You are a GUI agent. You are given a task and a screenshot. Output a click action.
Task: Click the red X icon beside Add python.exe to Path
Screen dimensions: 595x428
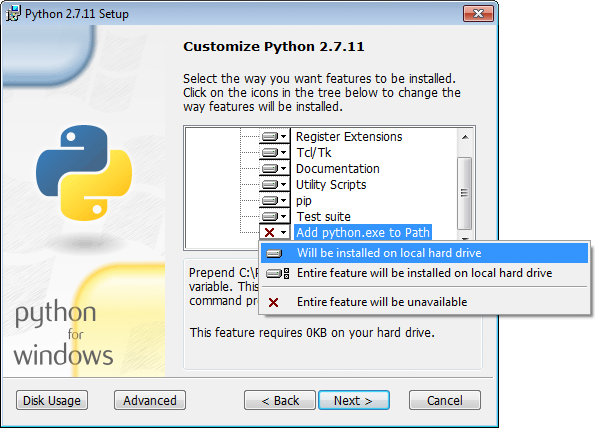(x=269, y=232)
